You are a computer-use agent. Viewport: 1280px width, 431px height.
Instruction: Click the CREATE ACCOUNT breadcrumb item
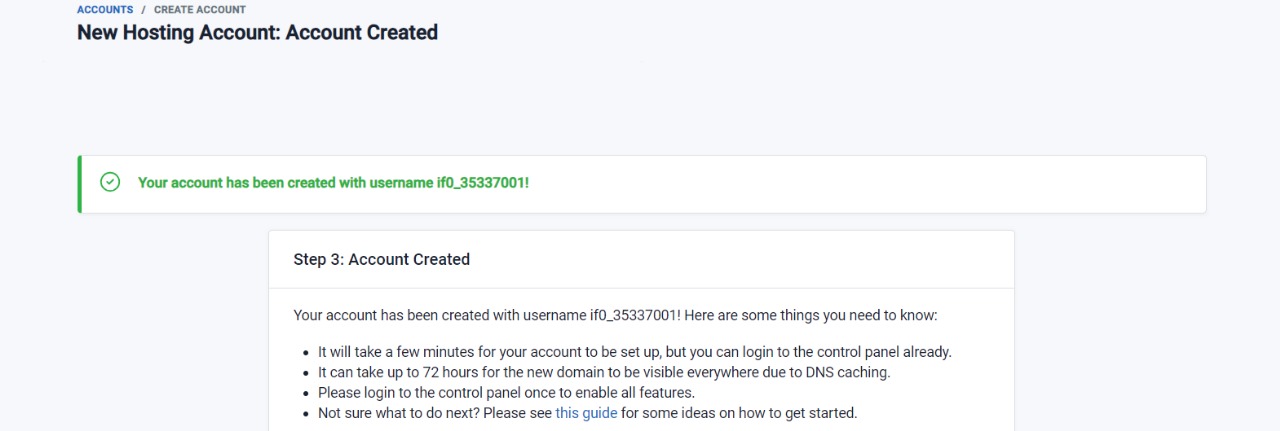pyautogui.click(x=200, y=10)
